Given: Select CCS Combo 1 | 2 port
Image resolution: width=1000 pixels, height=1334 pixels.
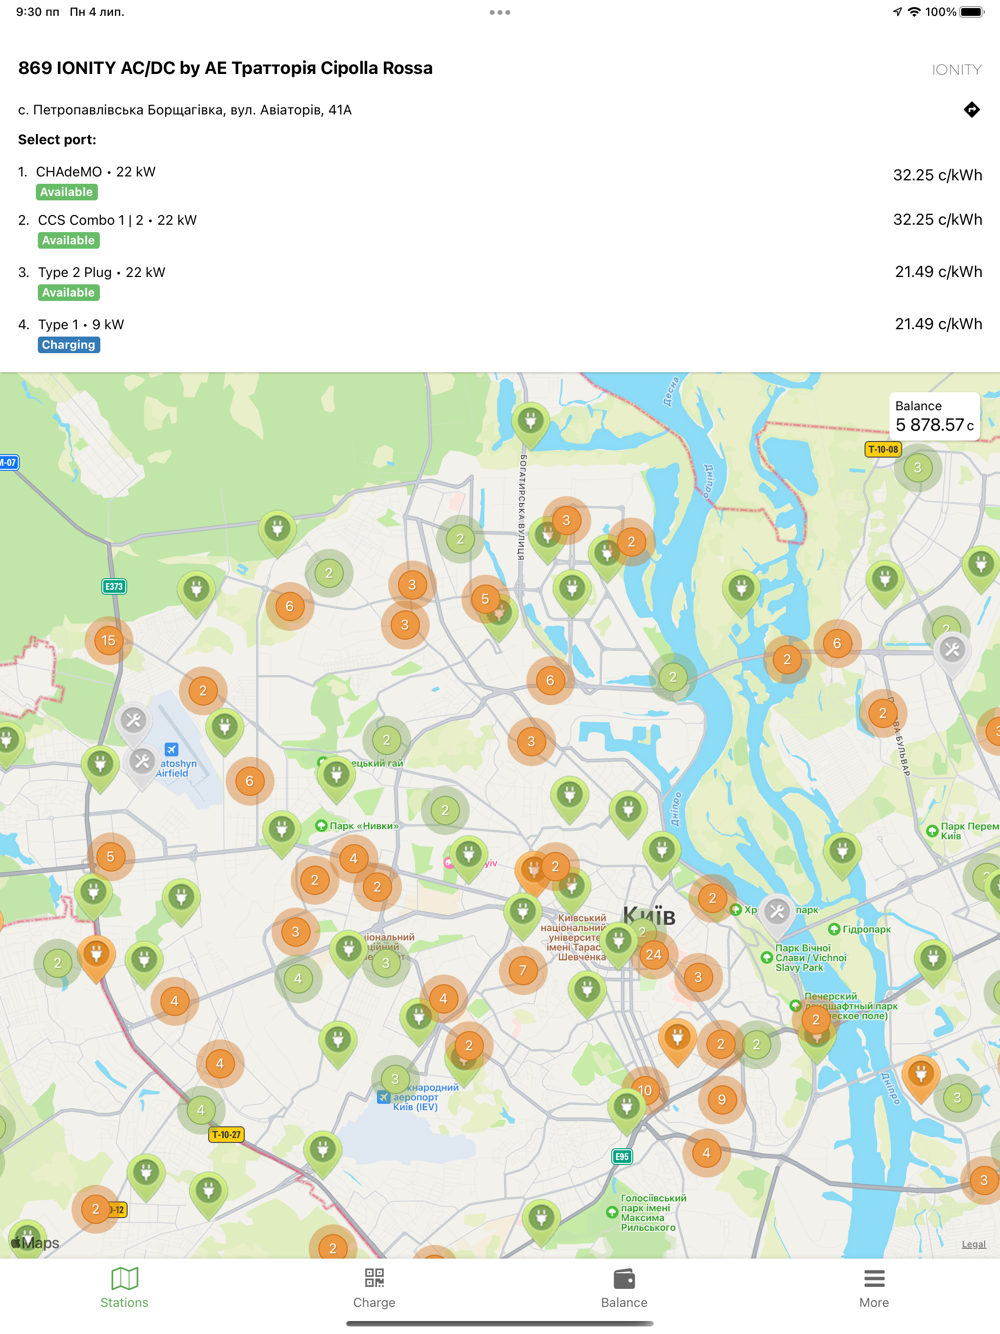Looking at the screenshot, I should coord(500,229).
